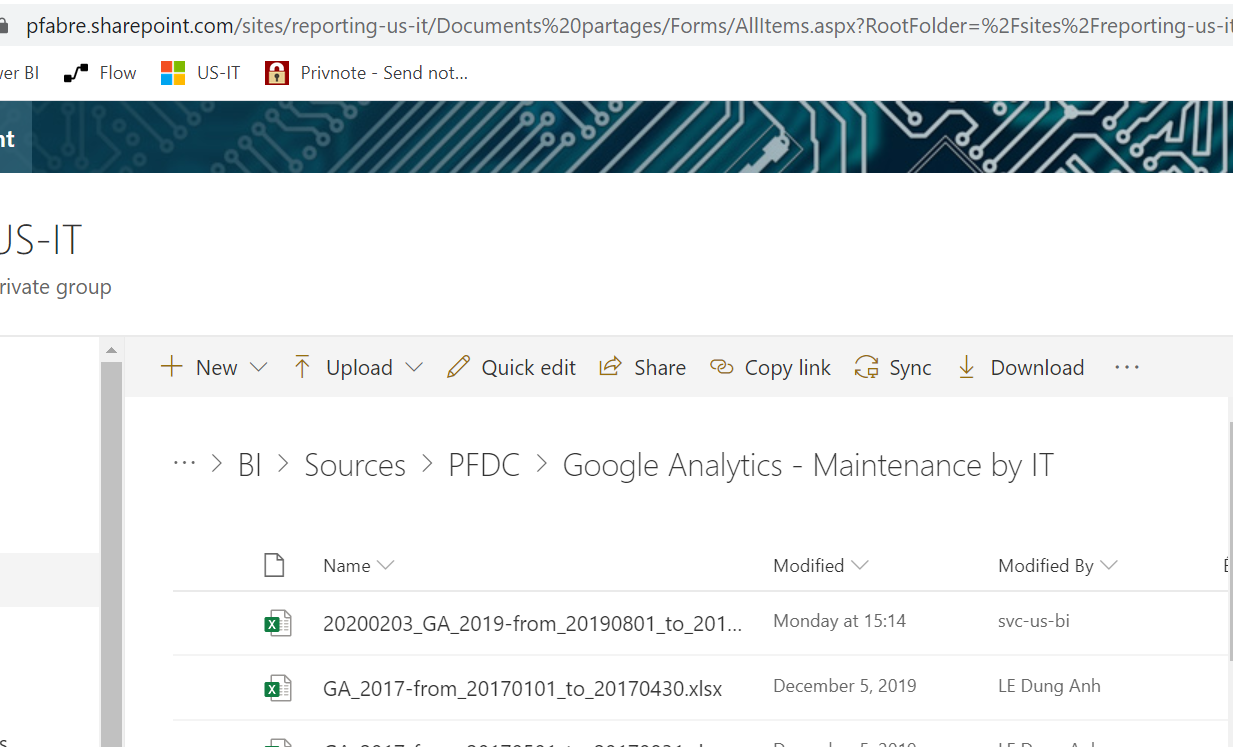Click the US-IT site title
Screen dimensions: 1233x747
click(x=40, y=240)
